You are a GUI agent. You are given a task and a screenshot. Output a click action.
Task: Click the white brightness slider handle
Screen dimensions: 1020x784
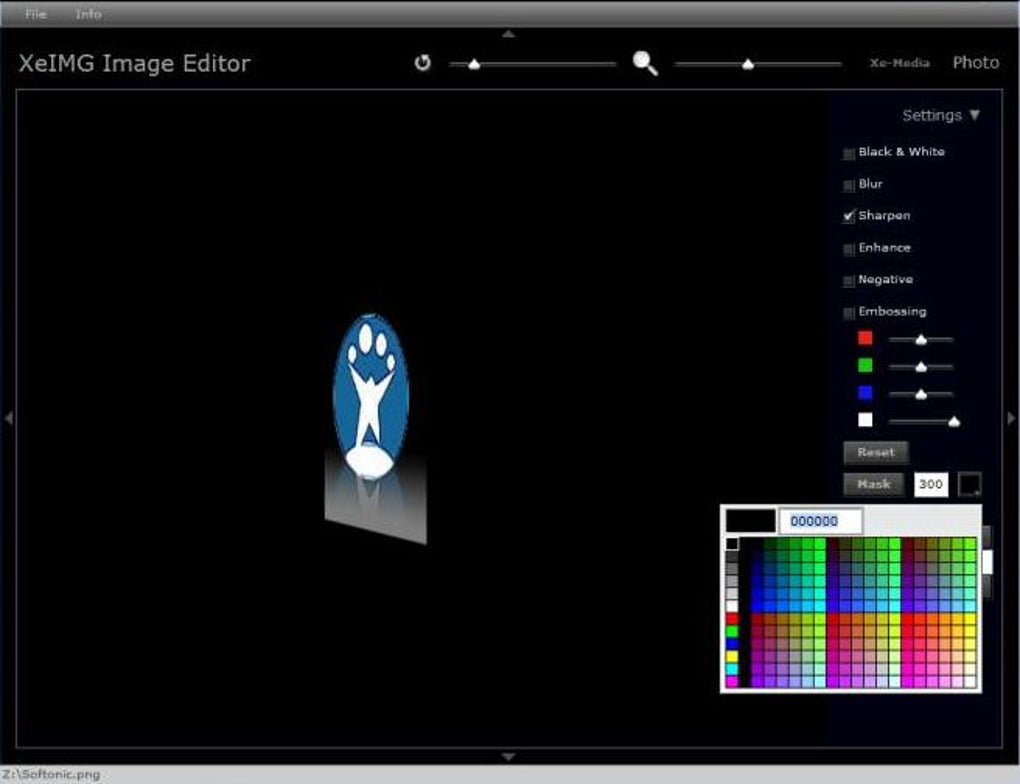point(954,422)
